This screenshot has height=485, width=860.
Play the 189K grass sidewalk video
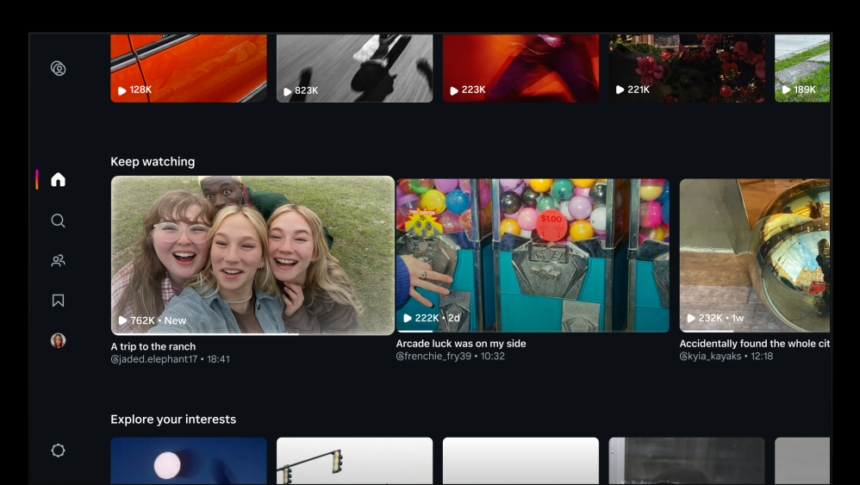[802, 68]
